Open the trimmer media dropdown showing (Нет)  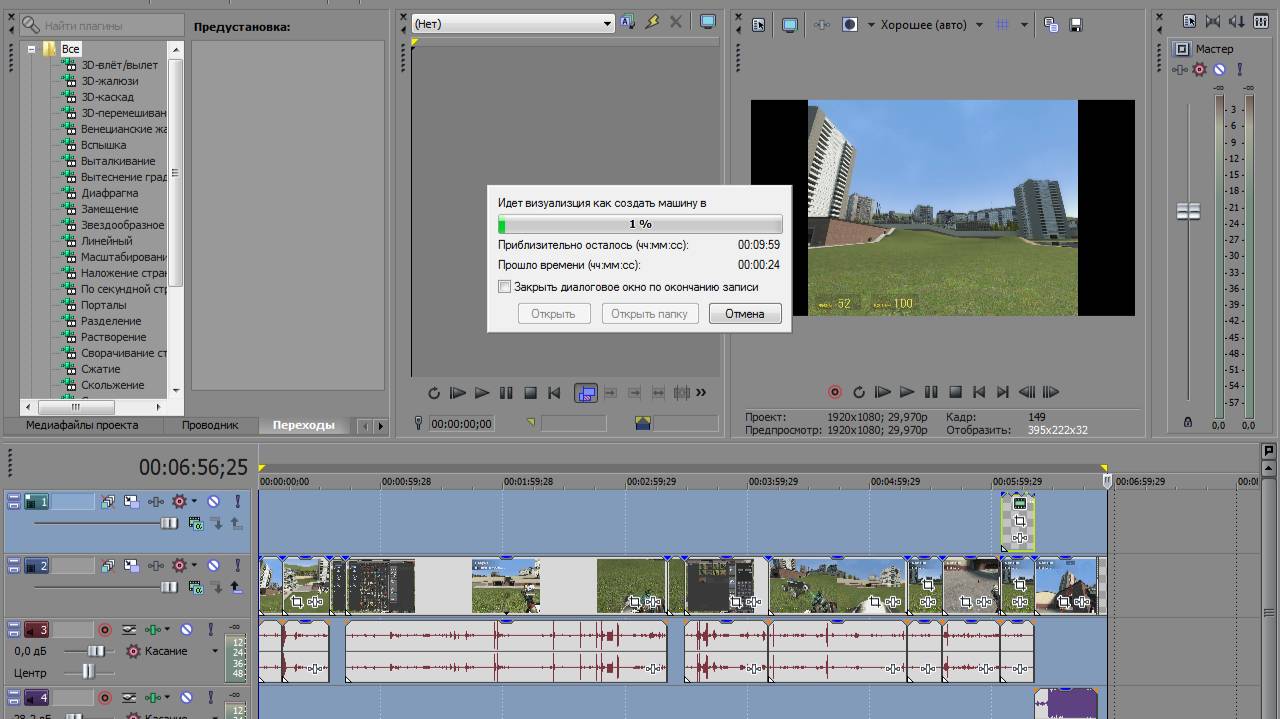click(x=513, y=23)
